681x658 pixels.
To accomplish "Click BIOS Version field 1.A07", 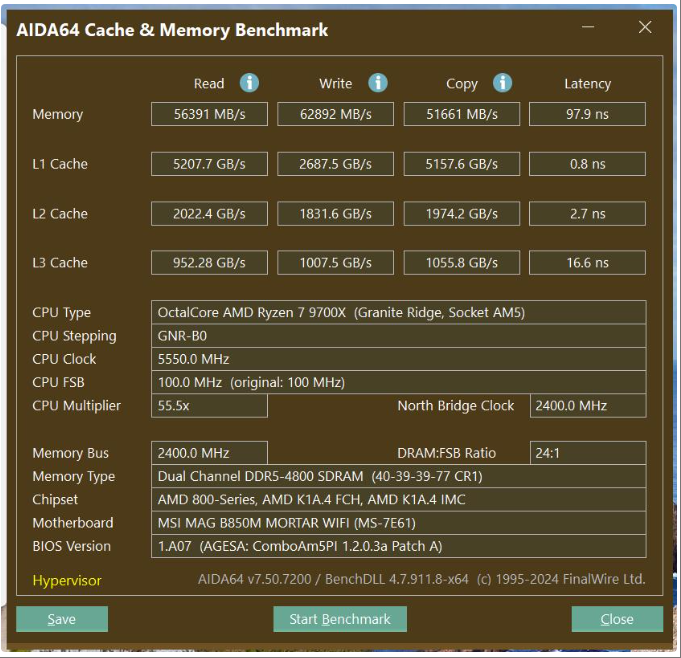I will click(399, 546).
